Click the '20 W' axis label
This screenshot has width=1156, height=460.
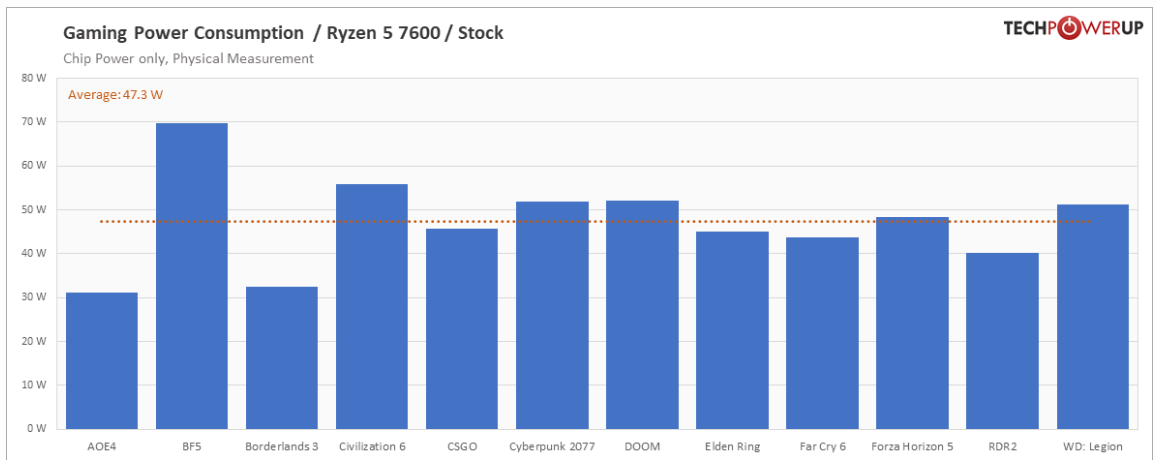(34, 341)
